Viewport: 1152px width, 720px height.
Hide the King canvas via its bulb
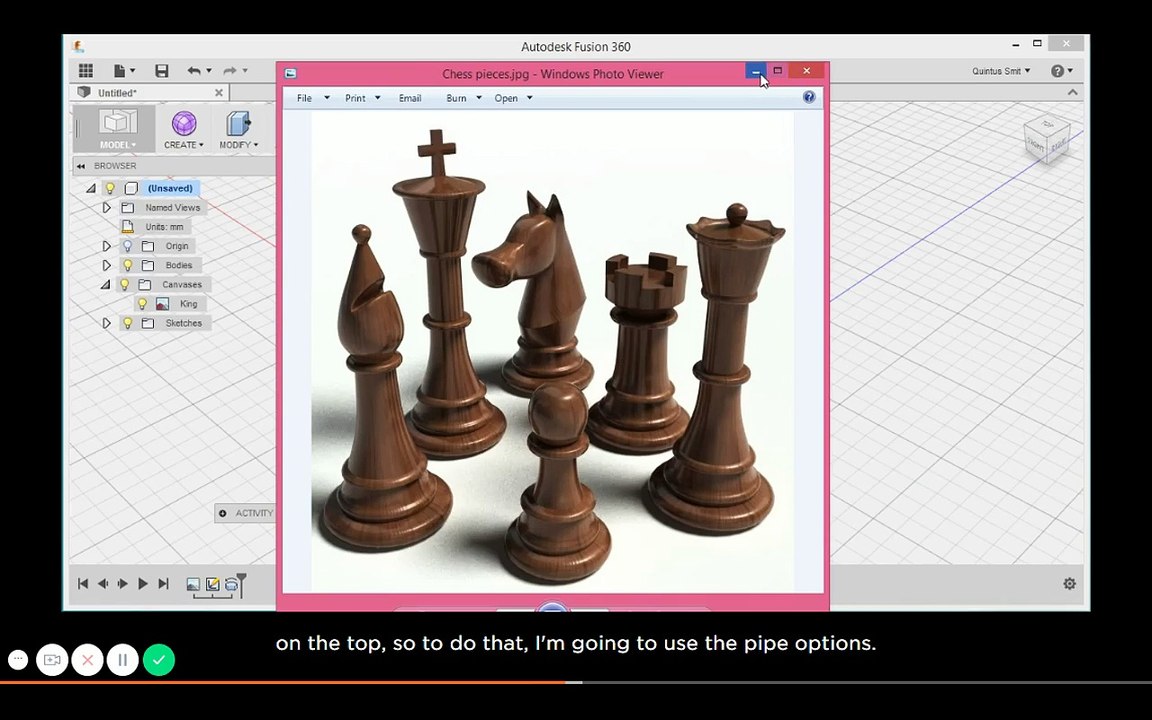(x=143, y=303)
